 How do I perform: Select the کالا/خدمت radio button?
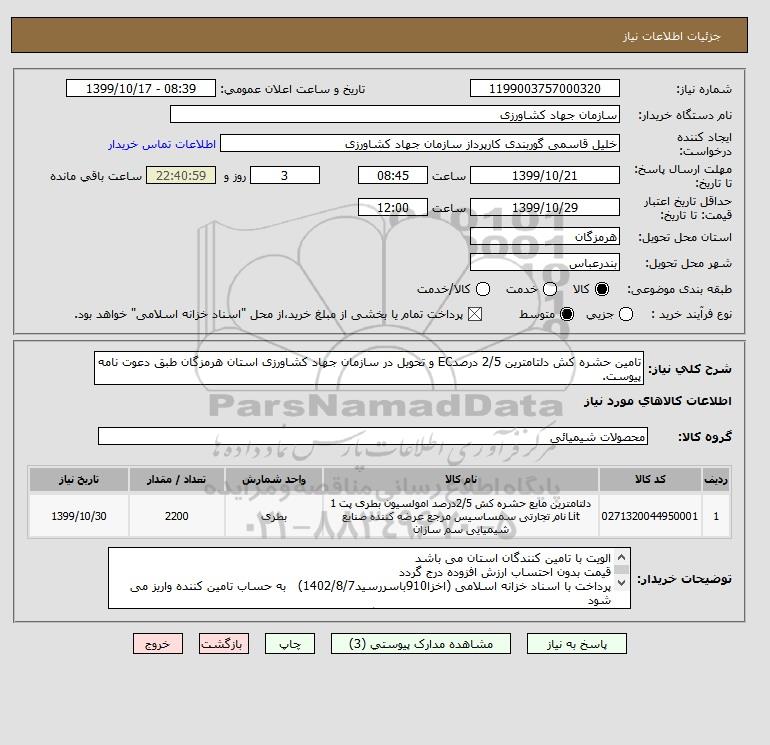click(x=483, y=289)
